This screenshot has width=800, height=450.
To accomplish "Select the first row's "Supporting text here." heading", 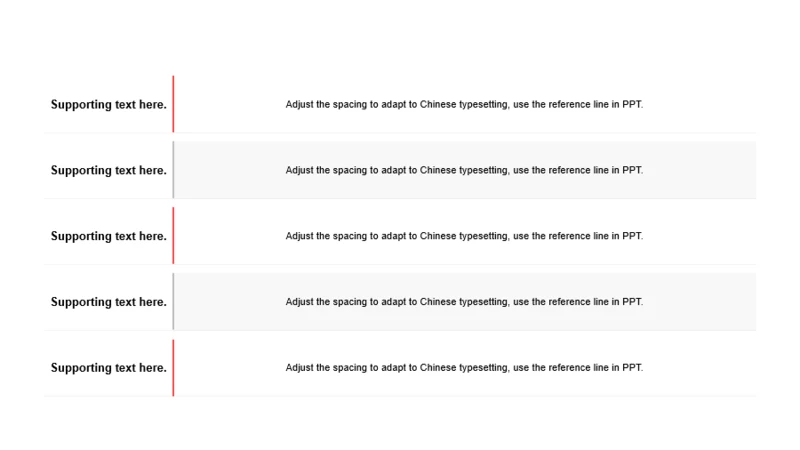I will coord(109,105).
